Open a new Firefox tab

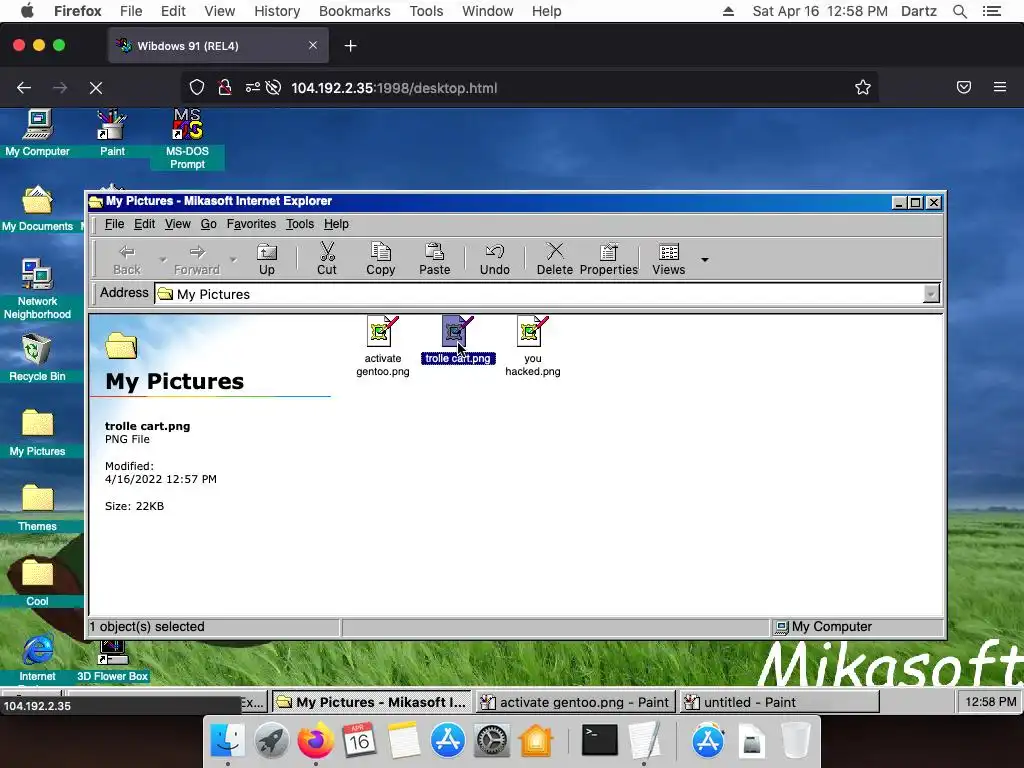tap(351, 46)
